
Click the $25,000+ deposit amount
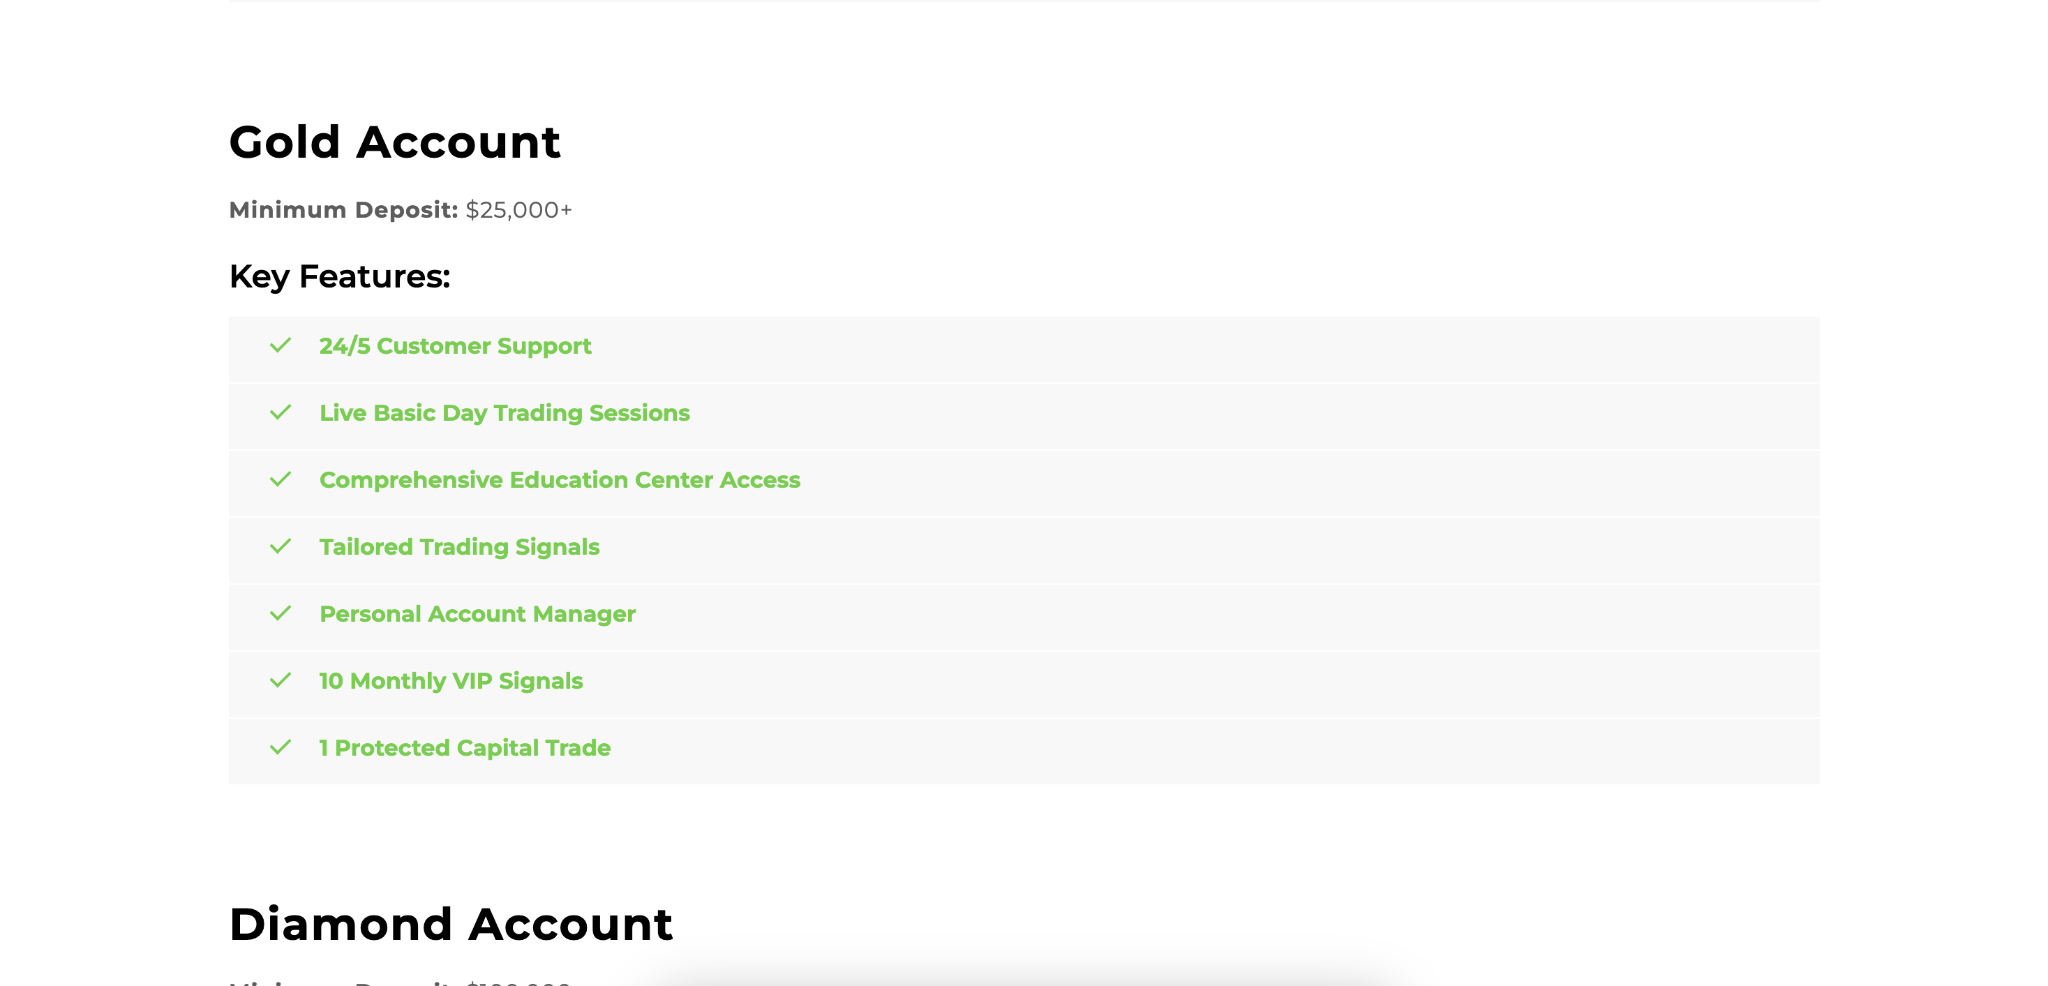point(519,210)
